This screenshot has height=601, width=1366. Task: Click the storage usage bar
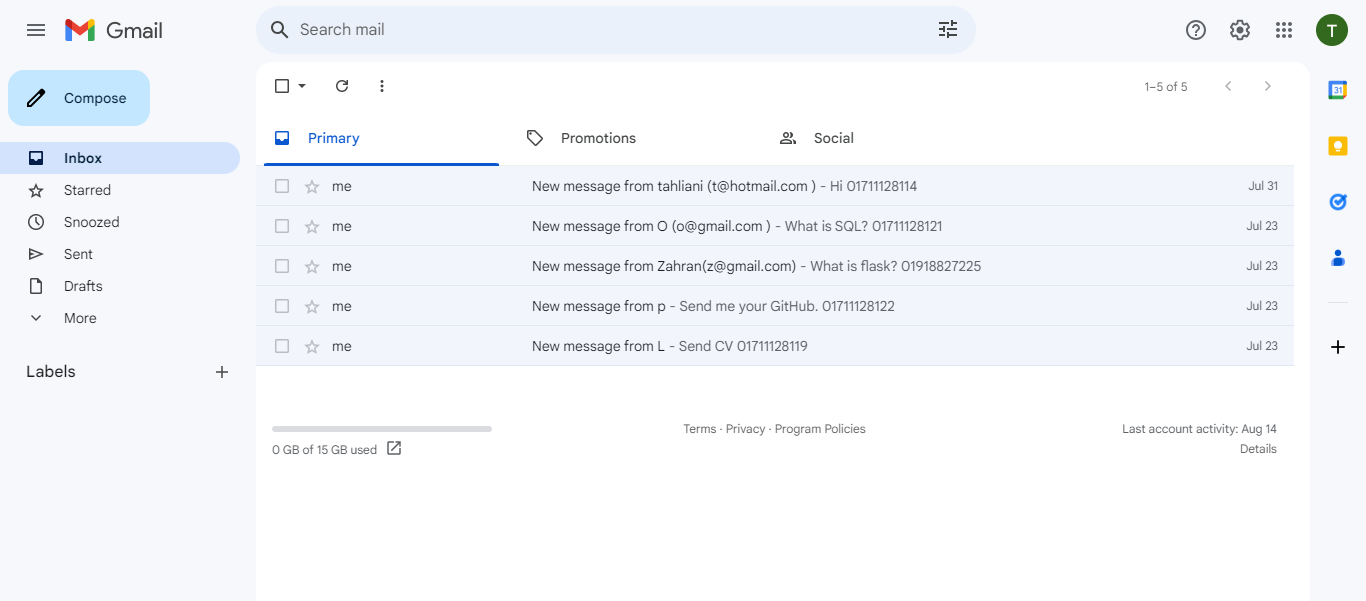382,429
